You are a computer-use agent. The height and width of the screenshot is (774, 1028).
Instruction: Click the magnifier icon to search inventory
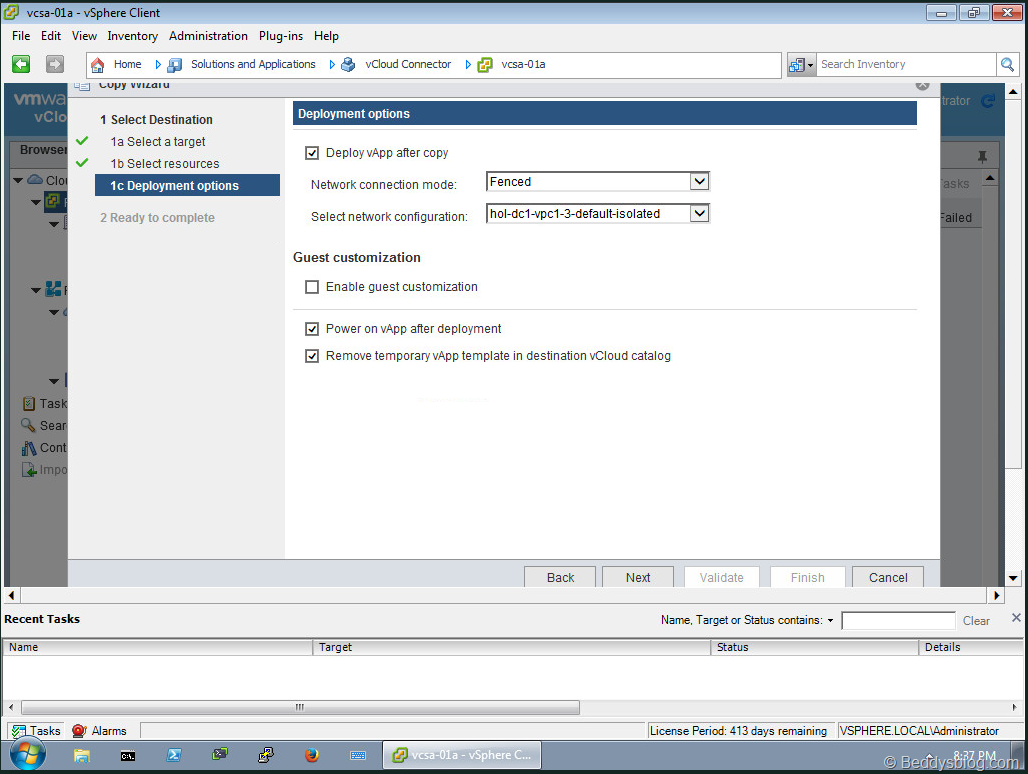tap(1007, 64)
